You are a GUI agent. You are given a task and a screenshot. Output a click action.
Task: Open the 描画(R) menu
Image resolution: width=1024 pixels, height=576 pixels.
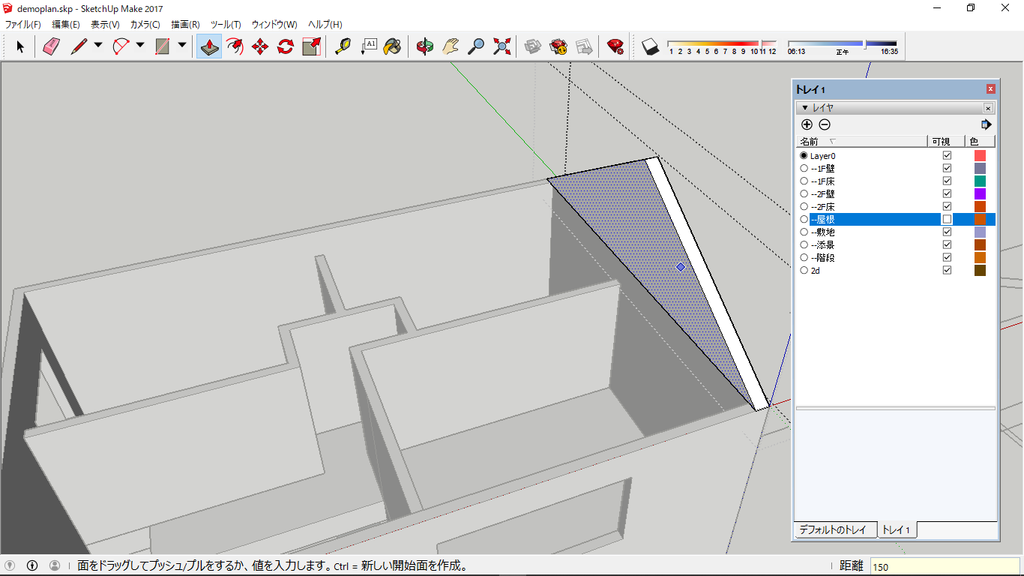(x=185, y=24)
